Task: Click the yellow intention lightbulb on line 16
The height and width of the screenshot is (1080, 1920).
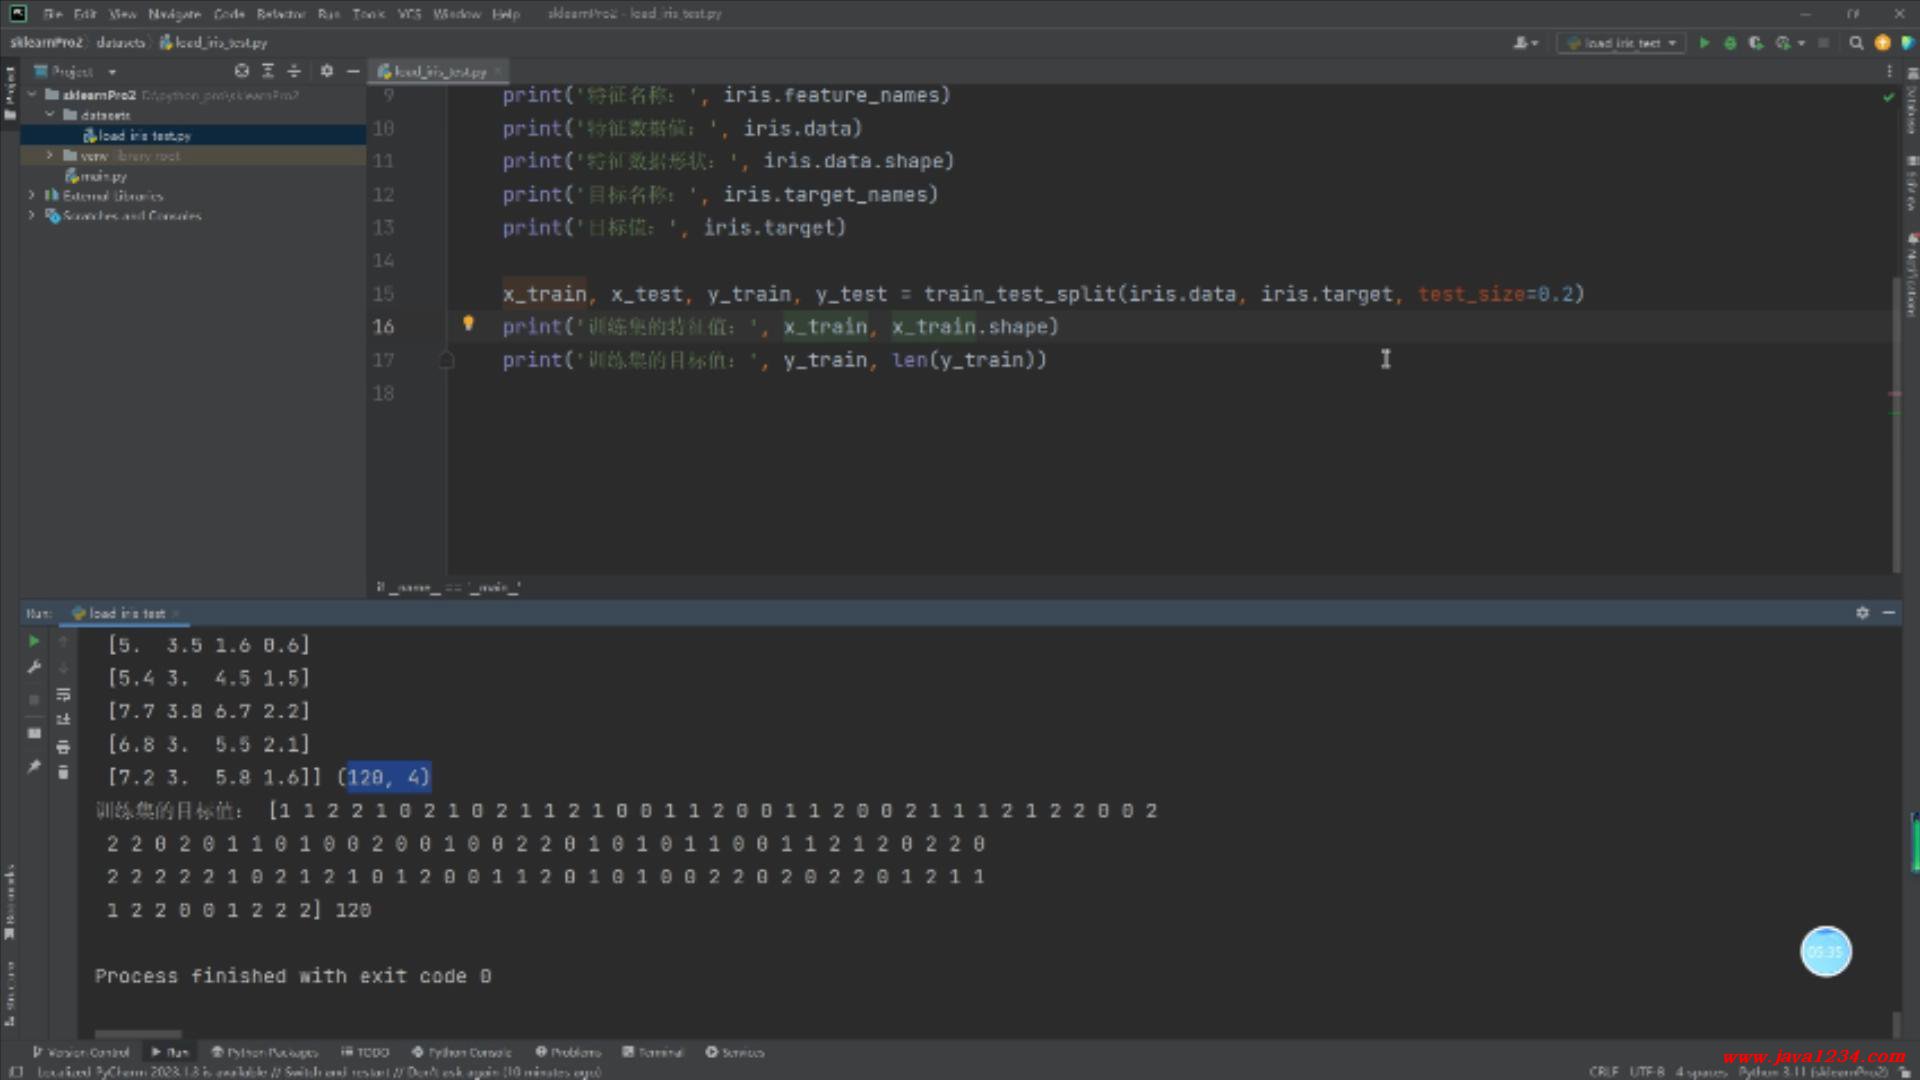Action: click(x=468, y=323)
